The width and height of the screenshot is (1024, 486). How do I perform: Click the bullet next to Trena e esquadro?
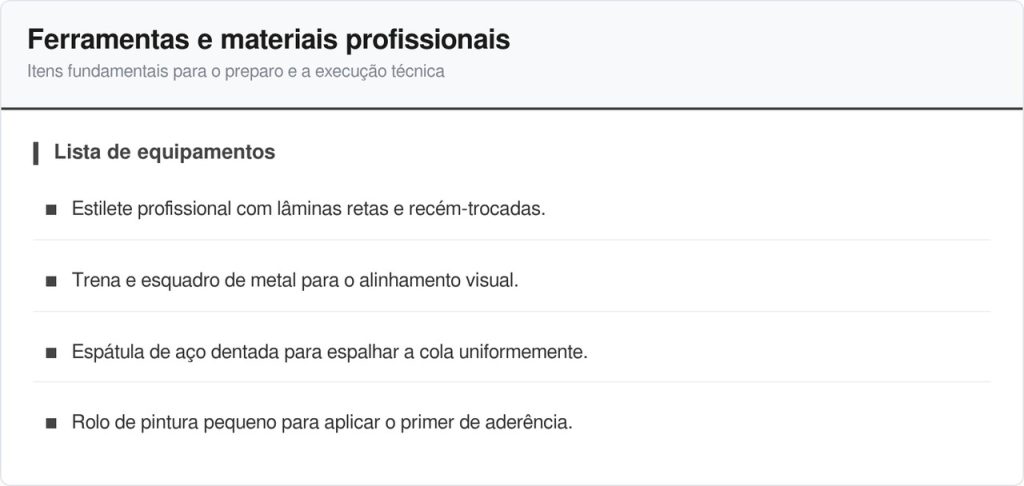tap(51, 281)
